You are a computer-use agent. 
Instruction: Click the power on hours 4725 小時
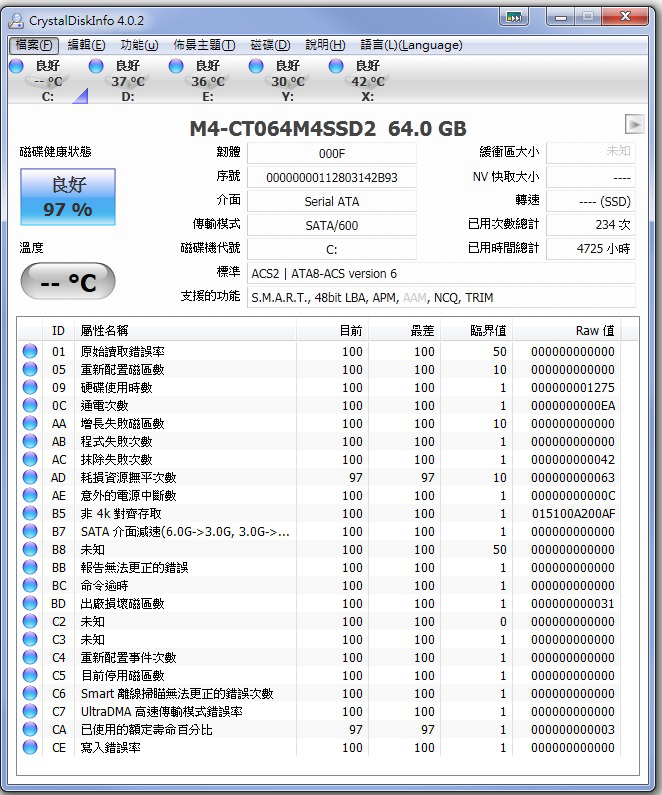coord(591,248)
